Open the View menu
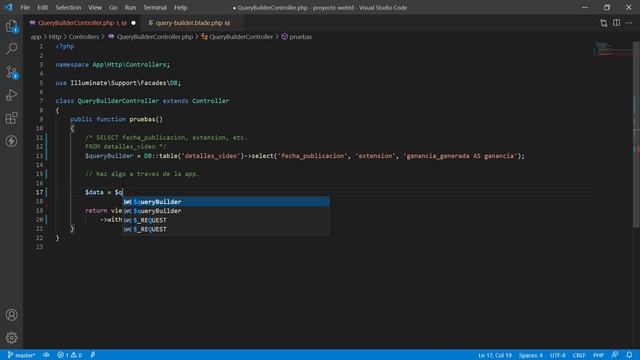The image size is (640, 360). click(95, 7)
